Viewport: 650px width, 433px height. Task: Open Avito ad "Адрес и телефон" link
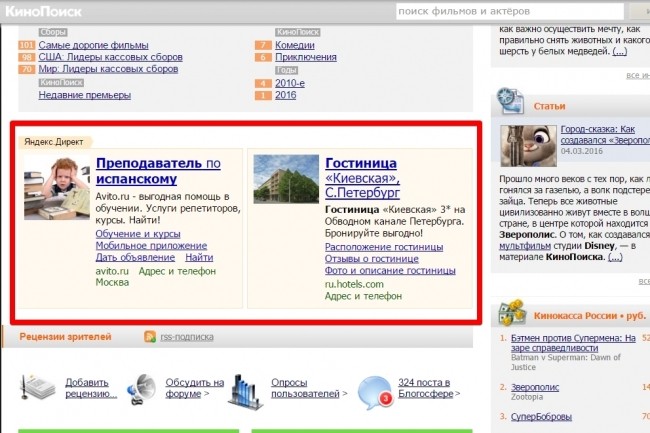coord(177,271)
